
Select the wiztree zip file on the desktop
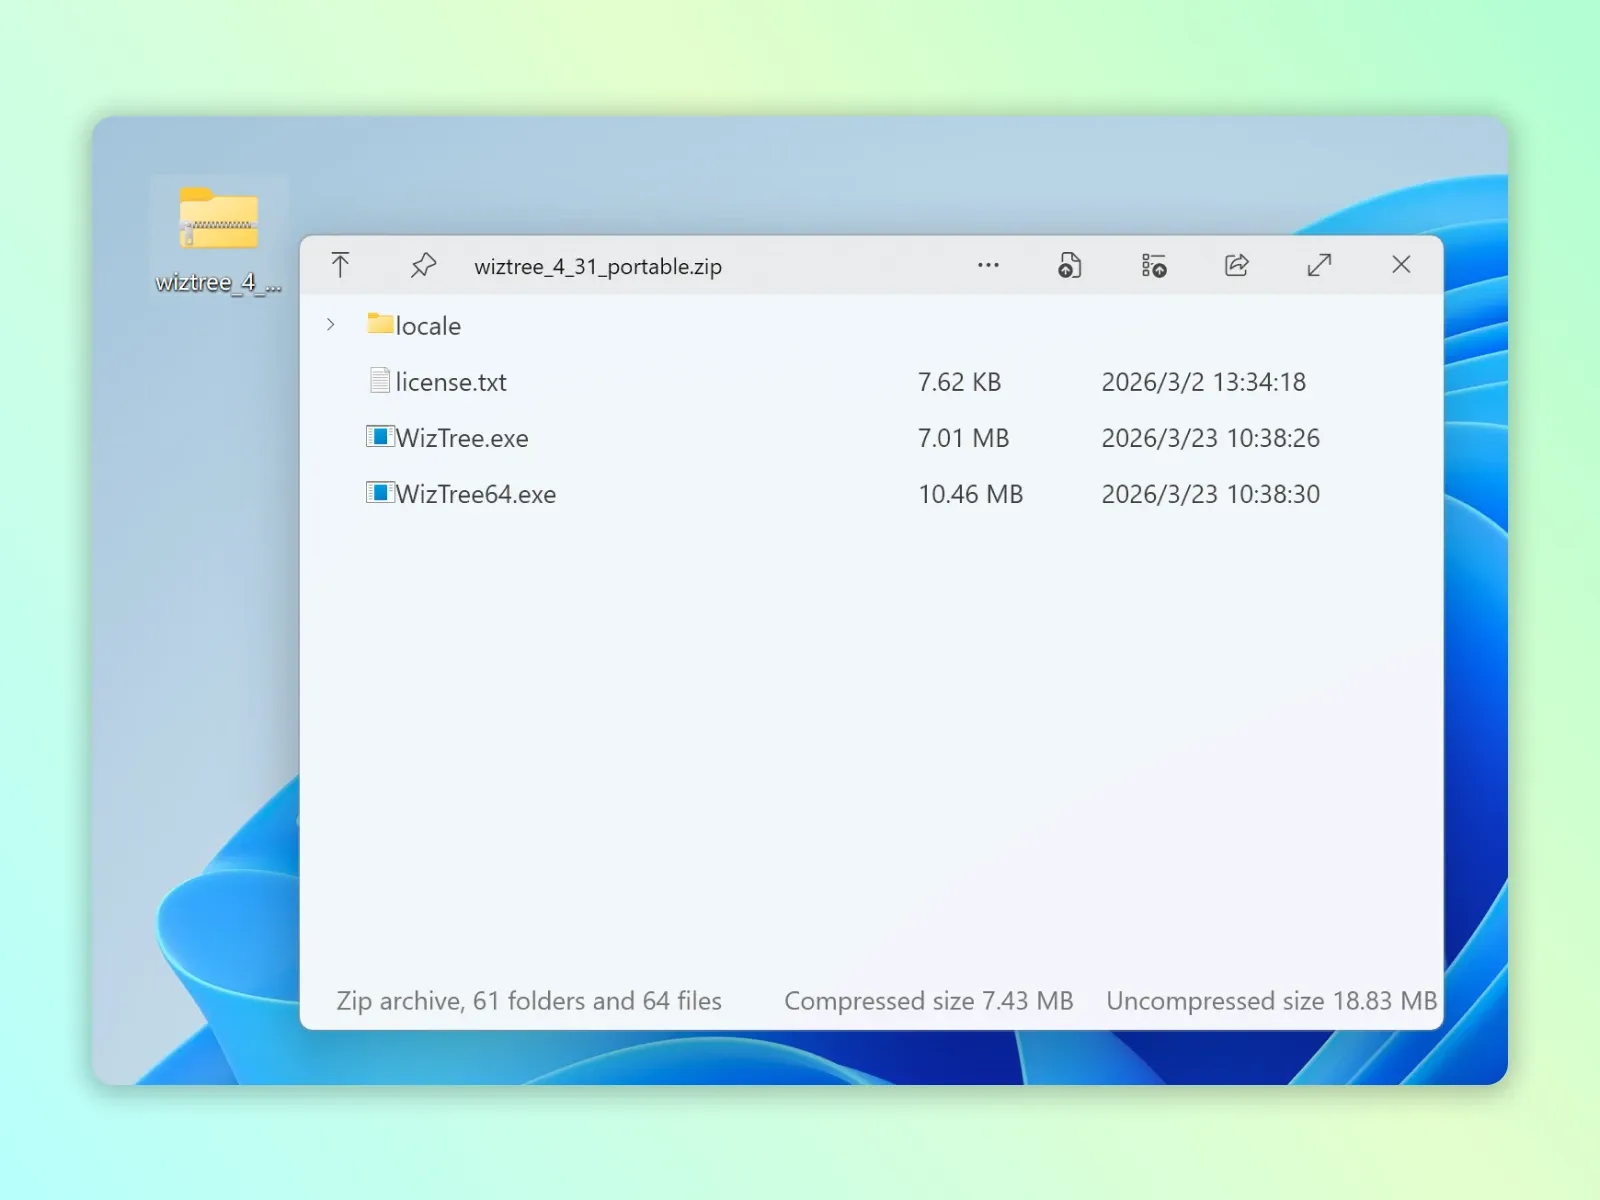[x=219, y=239]
